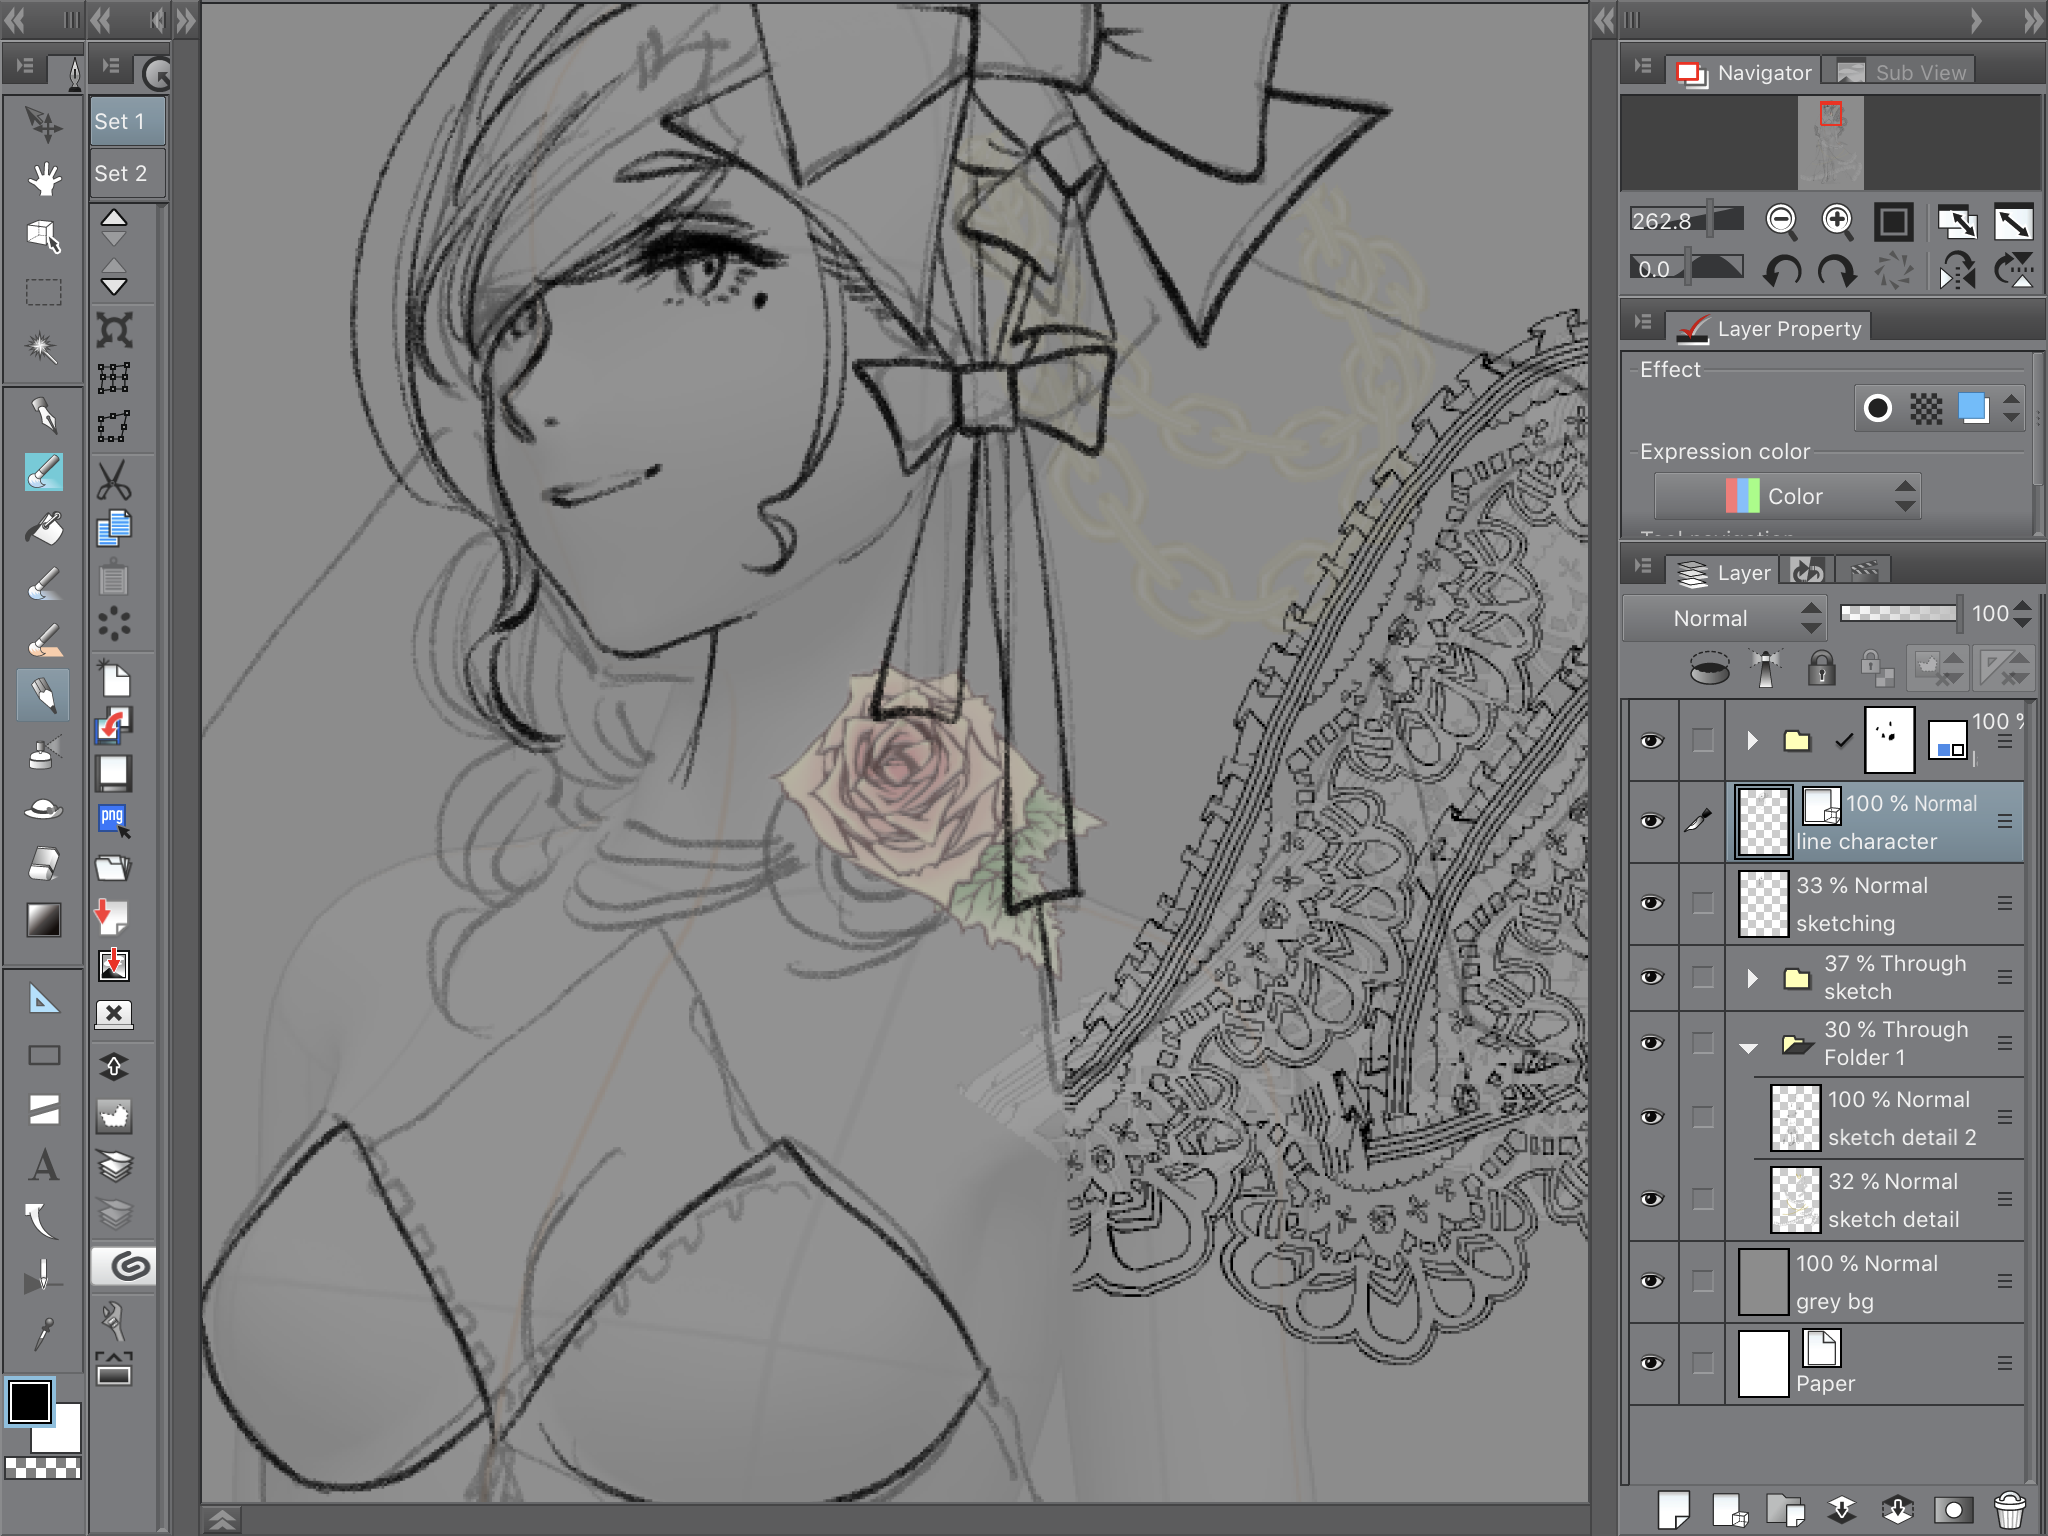2048x1536 pixels.
Task: Select the Eraser tool
Action: pyautogui.click(x=43, y=863)
